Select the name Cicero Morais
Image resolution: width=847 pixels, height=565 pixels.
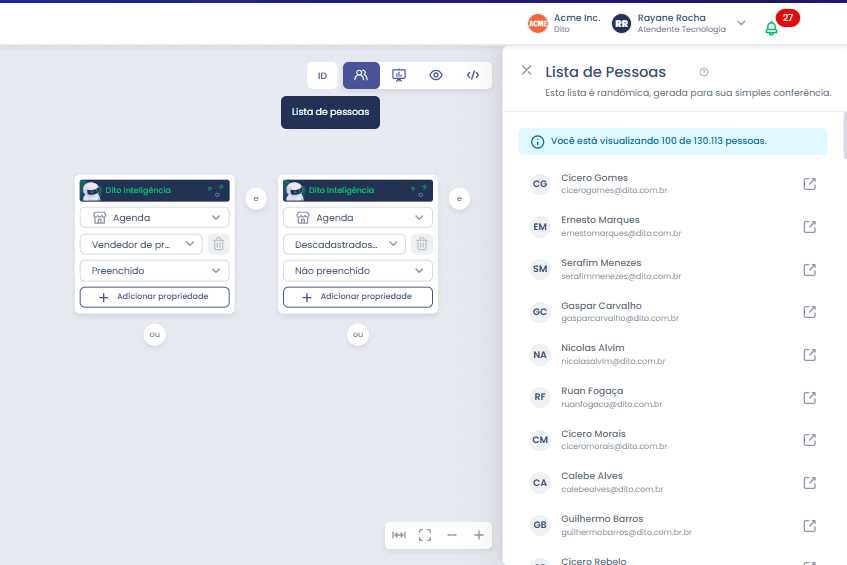pos(593,434)
